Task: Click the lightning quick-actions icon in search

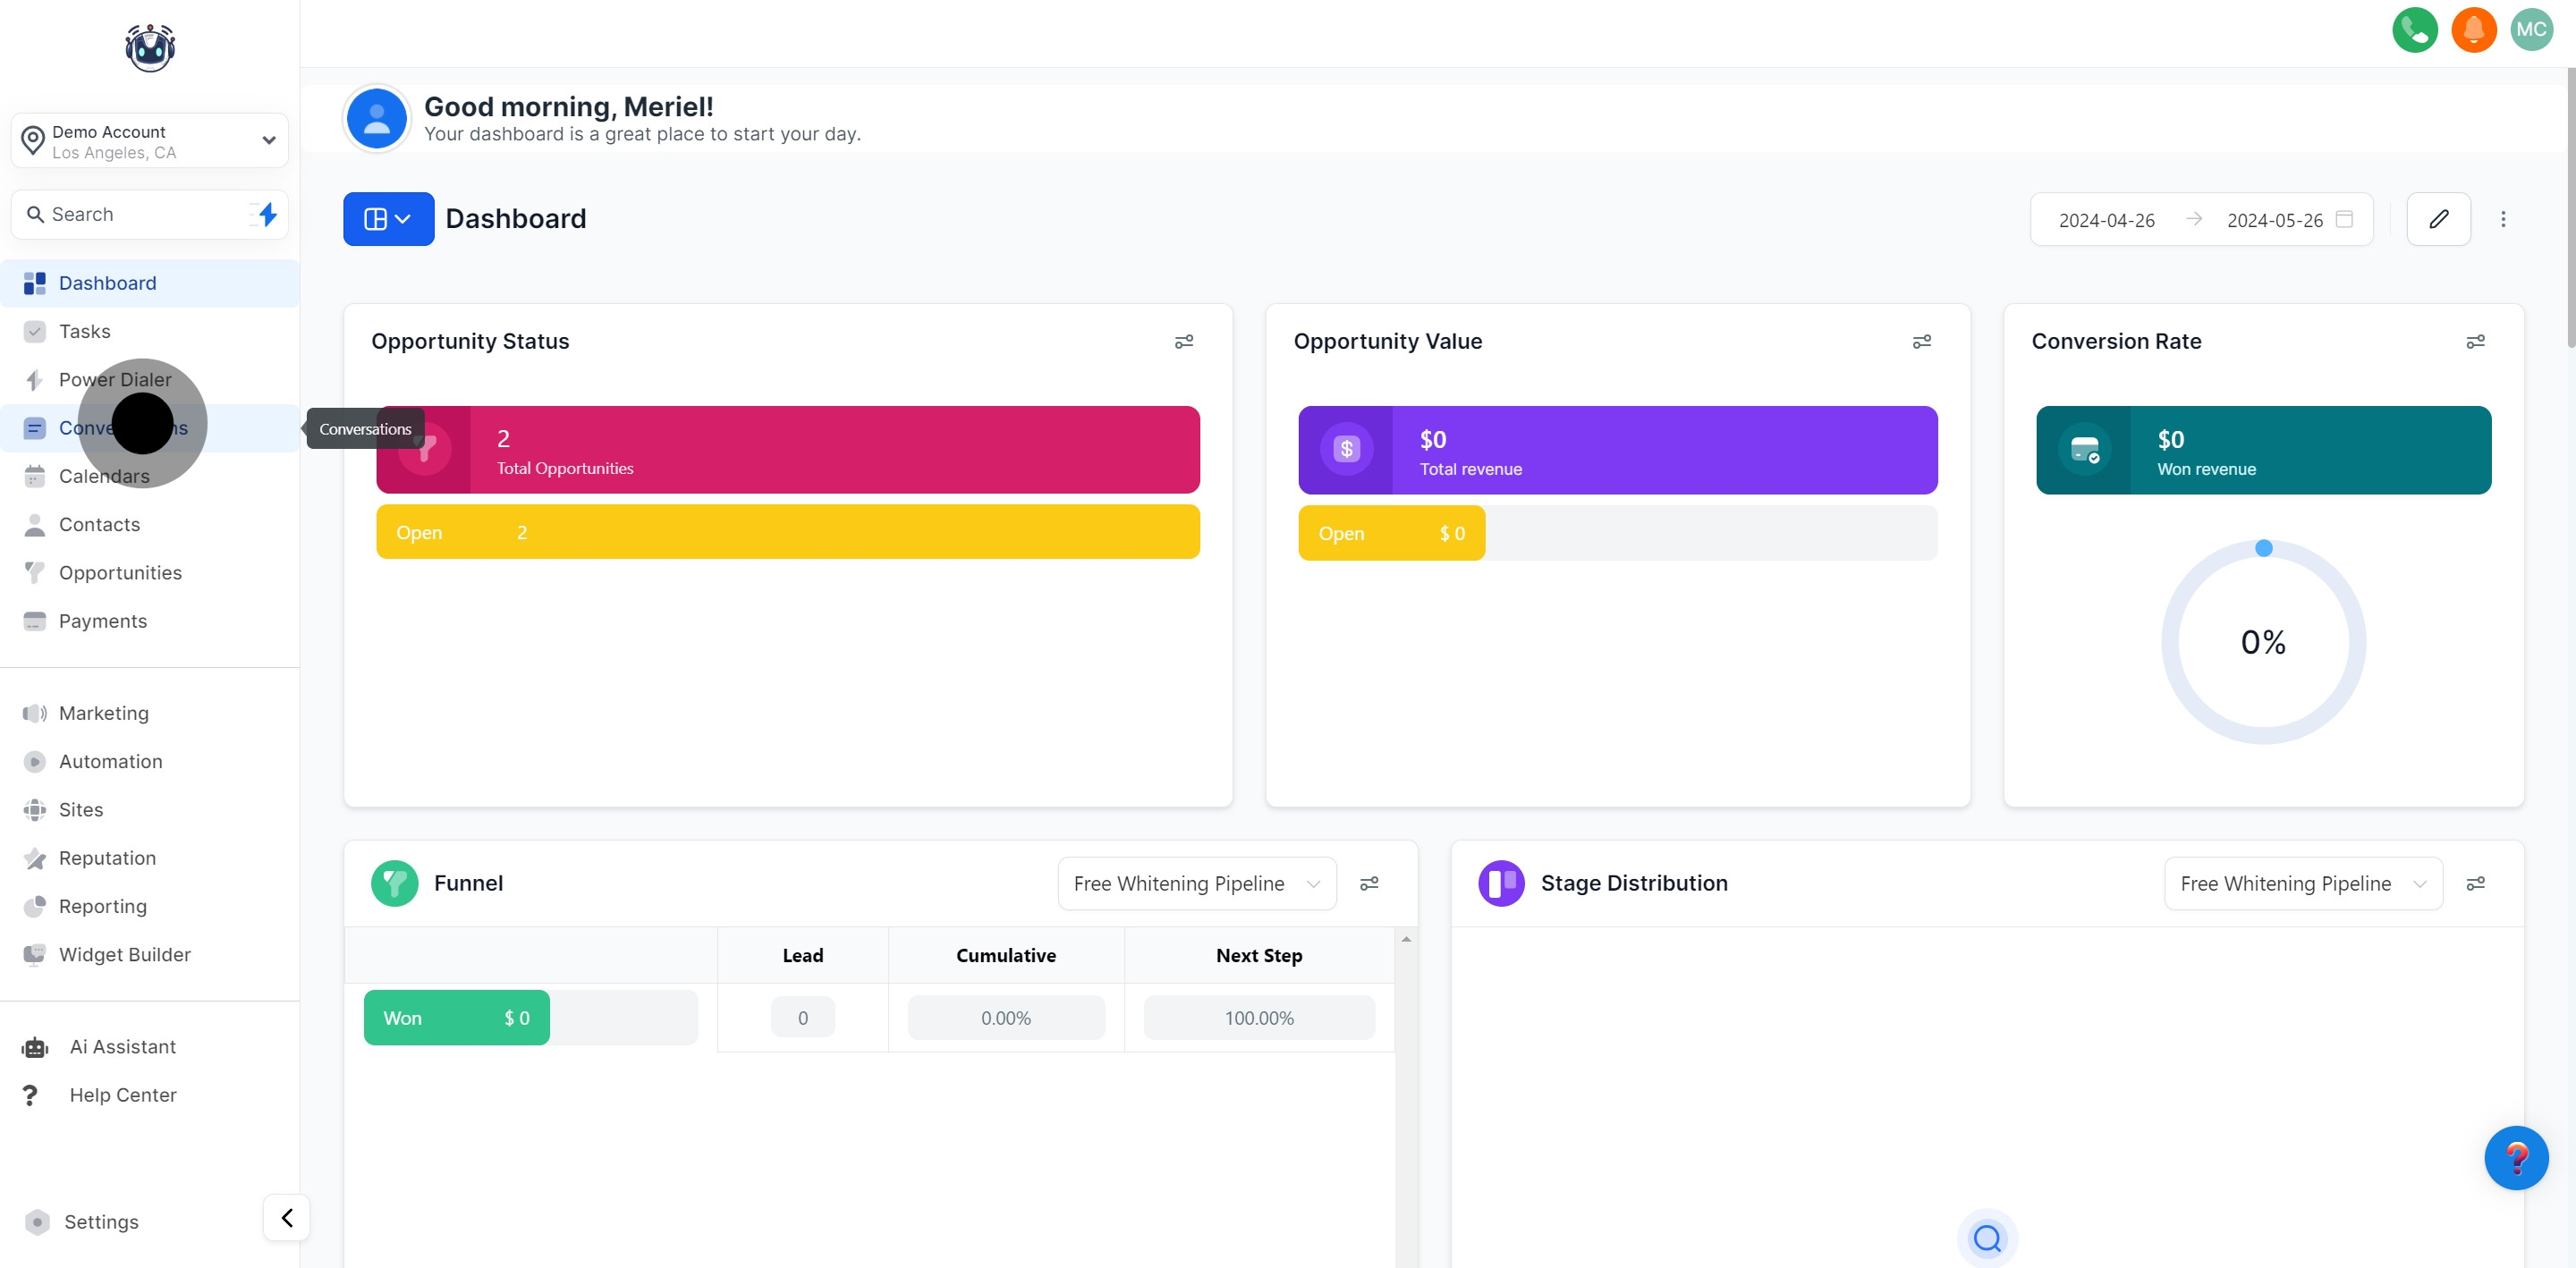Action: click(x=266, y=214)
